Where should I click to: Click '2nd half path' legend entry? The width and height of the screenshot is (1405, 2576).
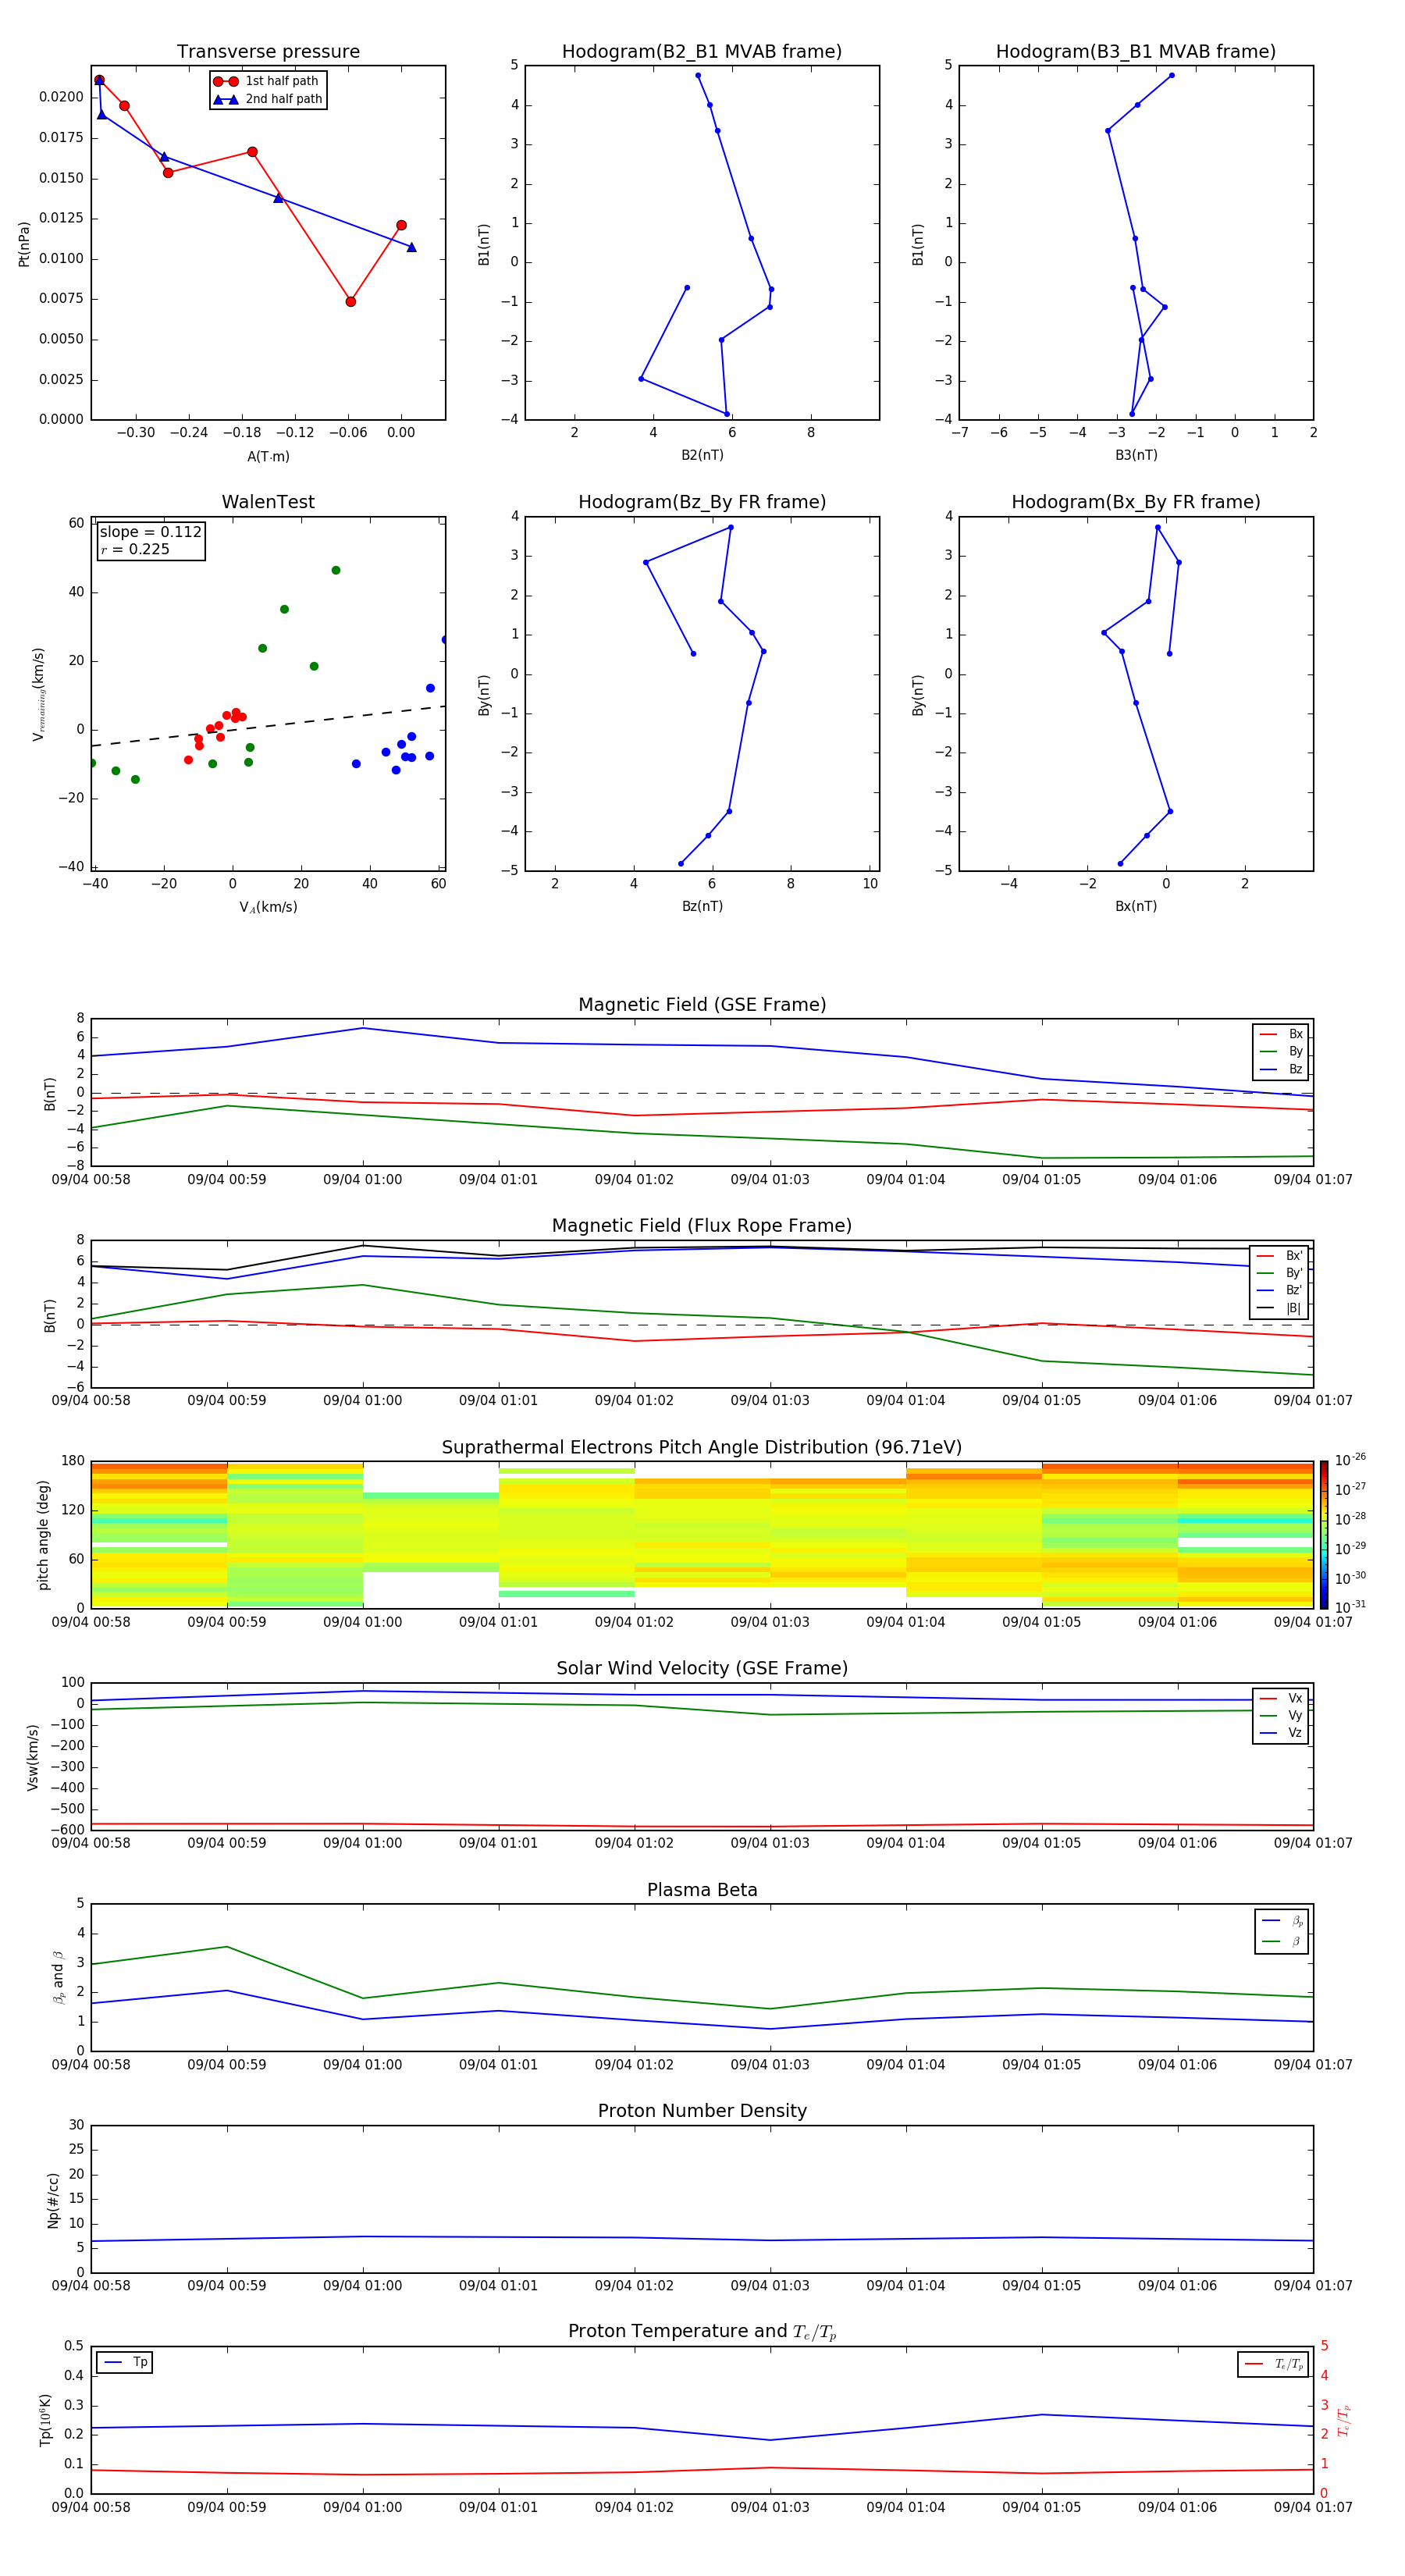tap(268, 99)
